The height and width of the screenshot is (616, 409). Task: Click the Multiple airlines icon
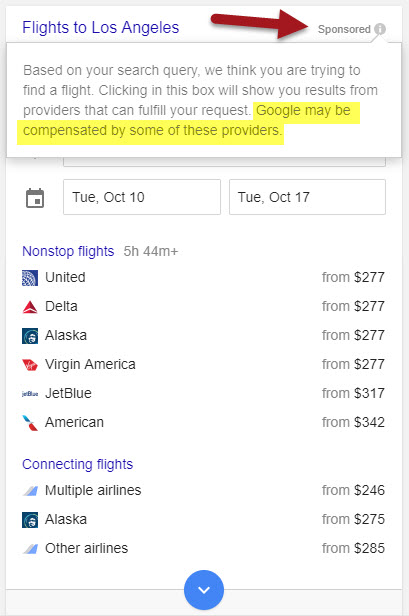(x=30, y=491)
